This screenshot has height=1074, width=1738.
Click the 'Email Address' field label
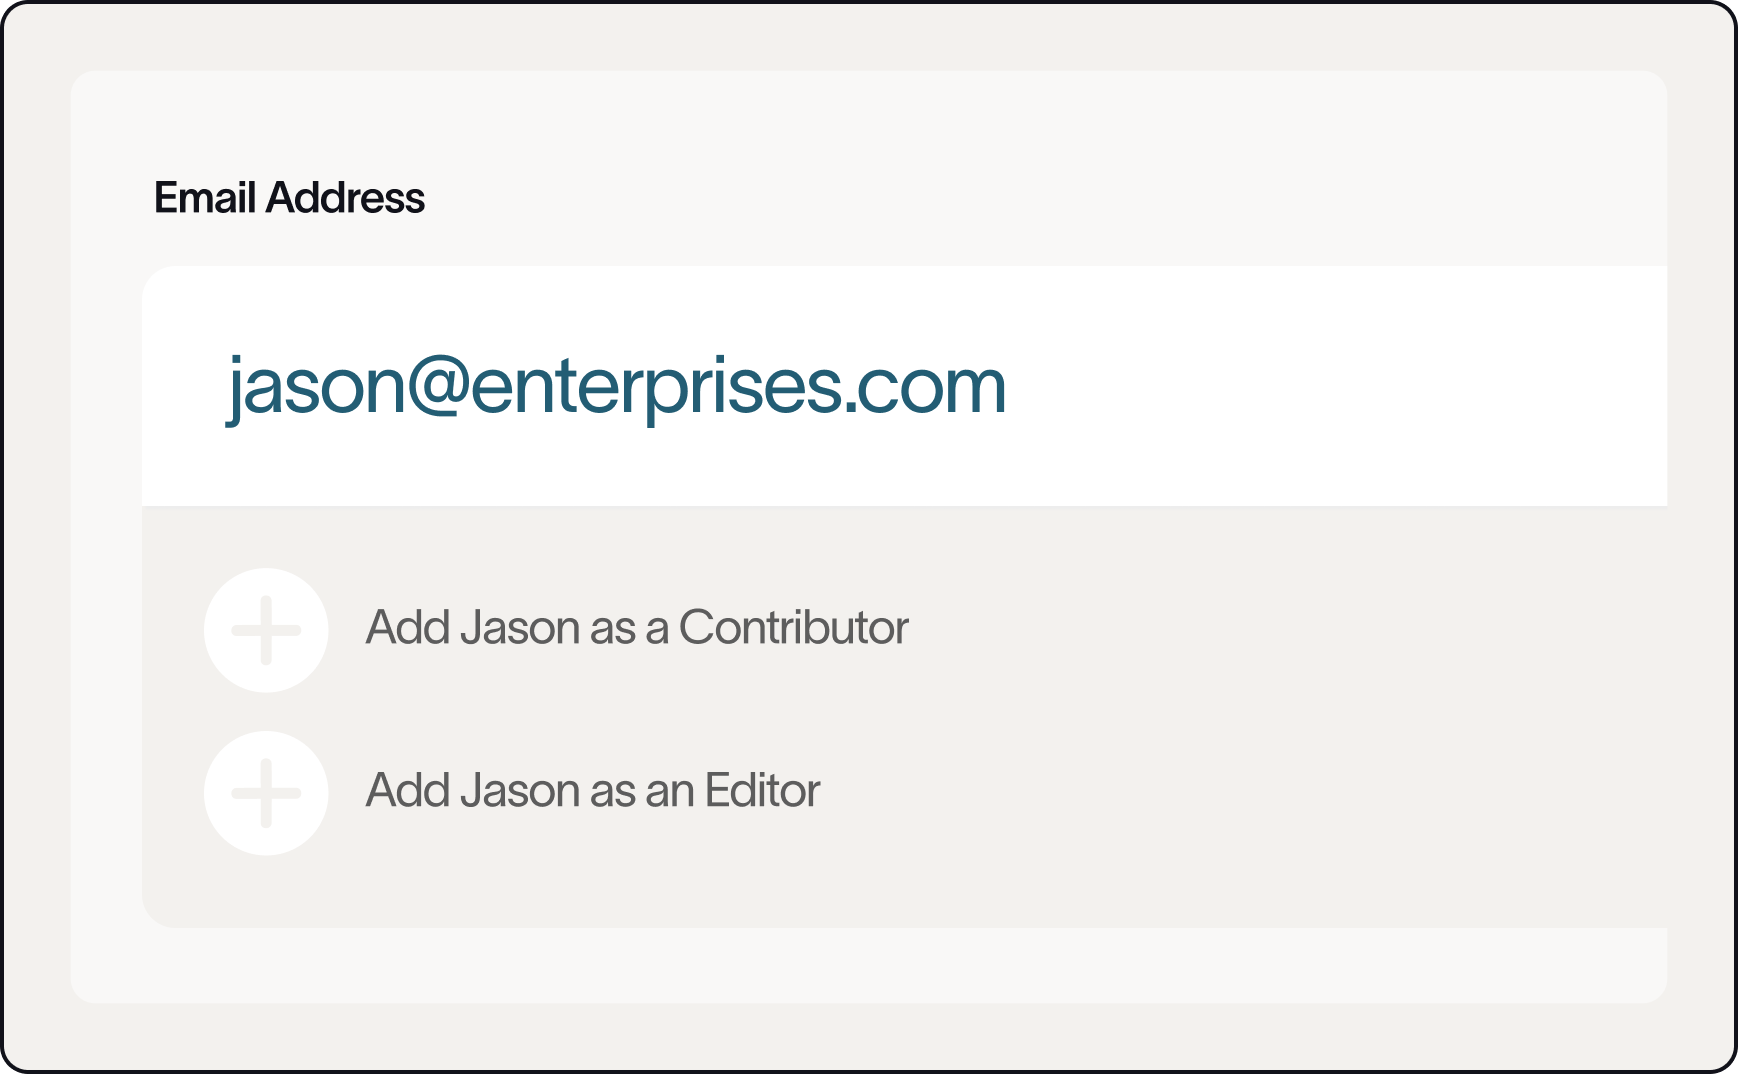pos(289,198)
